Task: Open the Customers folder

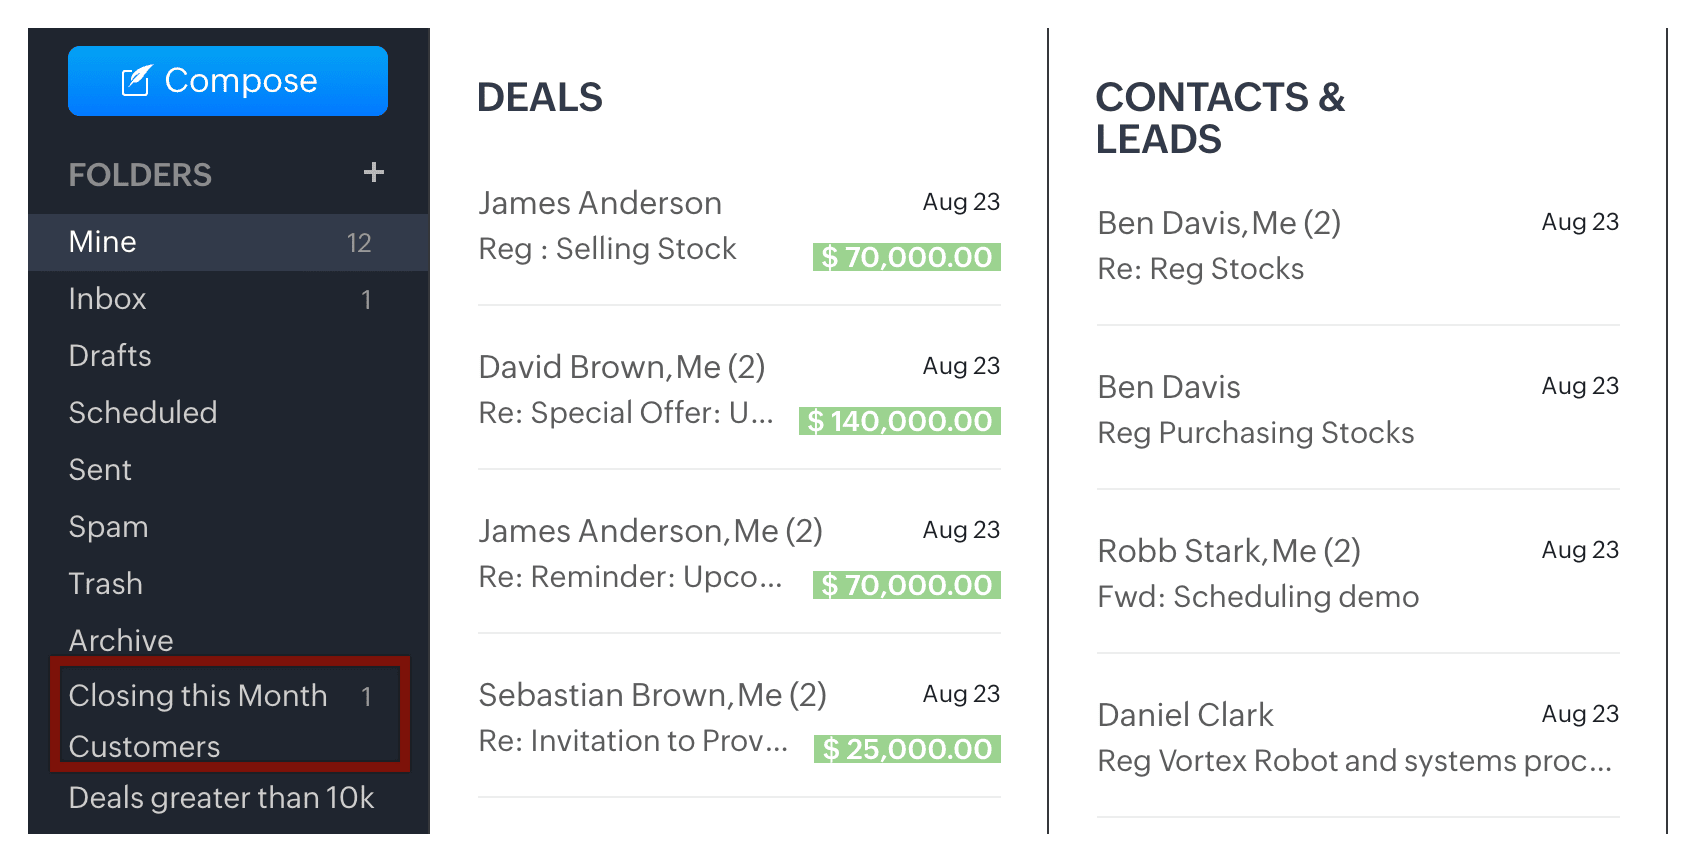Action: tap(144, 747)
